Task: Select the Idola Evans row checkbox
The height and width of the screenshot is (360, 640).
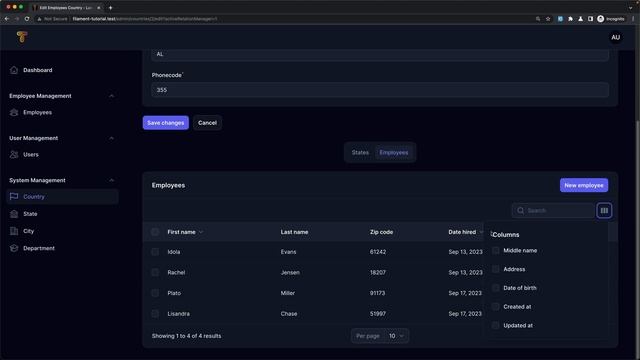Action: [x=155, y=252]
